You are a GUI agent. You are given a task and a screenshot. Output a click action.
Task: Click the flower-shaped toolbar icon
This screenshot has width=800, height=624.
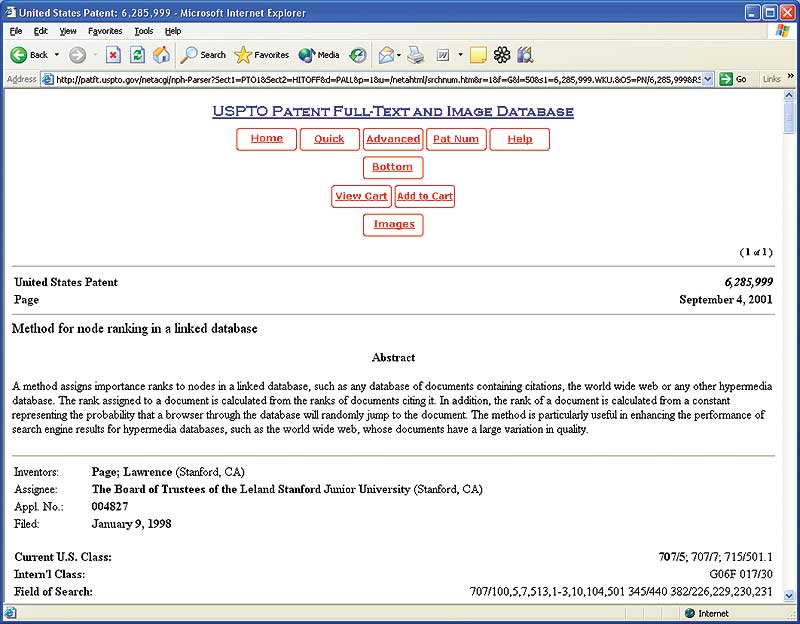click(x=502, y=55)
